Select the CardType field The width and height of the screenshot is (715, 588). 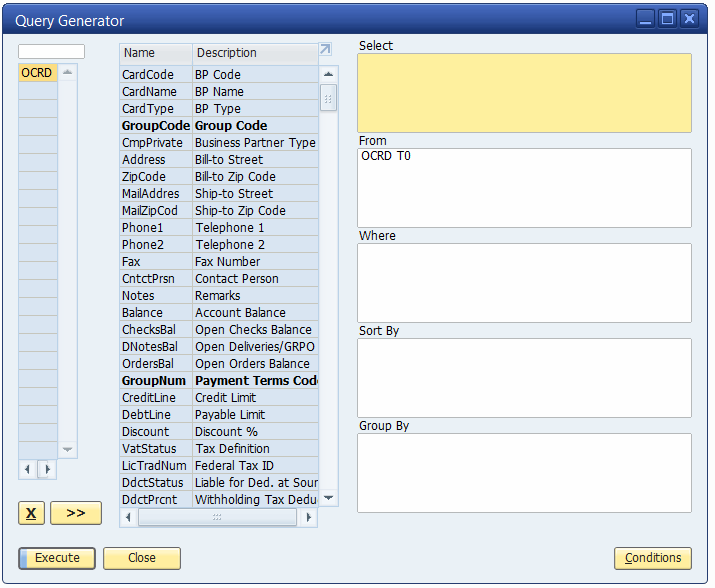(156, 109)
